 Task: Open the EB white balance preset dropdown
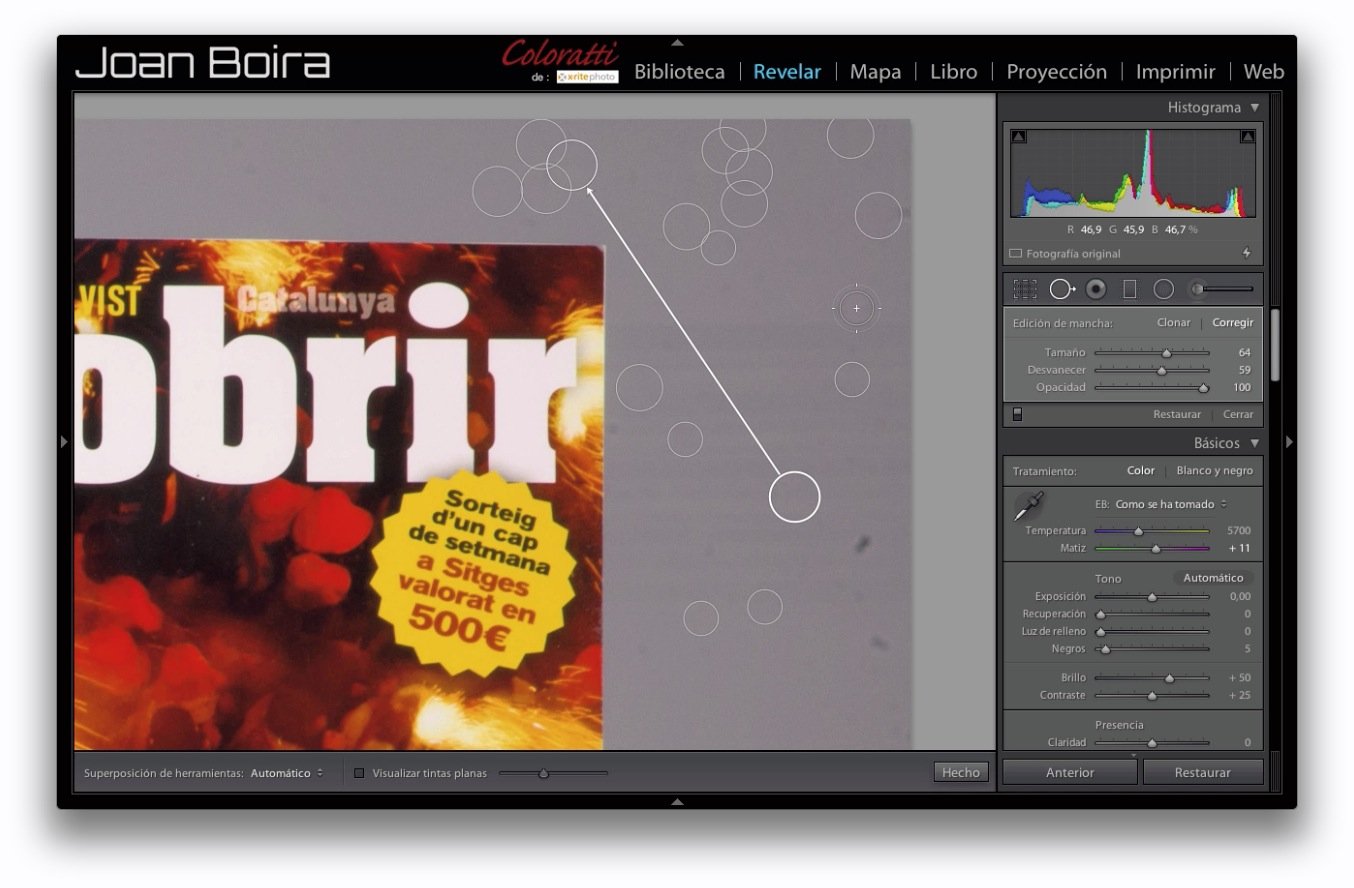[x=1171, y=504]
